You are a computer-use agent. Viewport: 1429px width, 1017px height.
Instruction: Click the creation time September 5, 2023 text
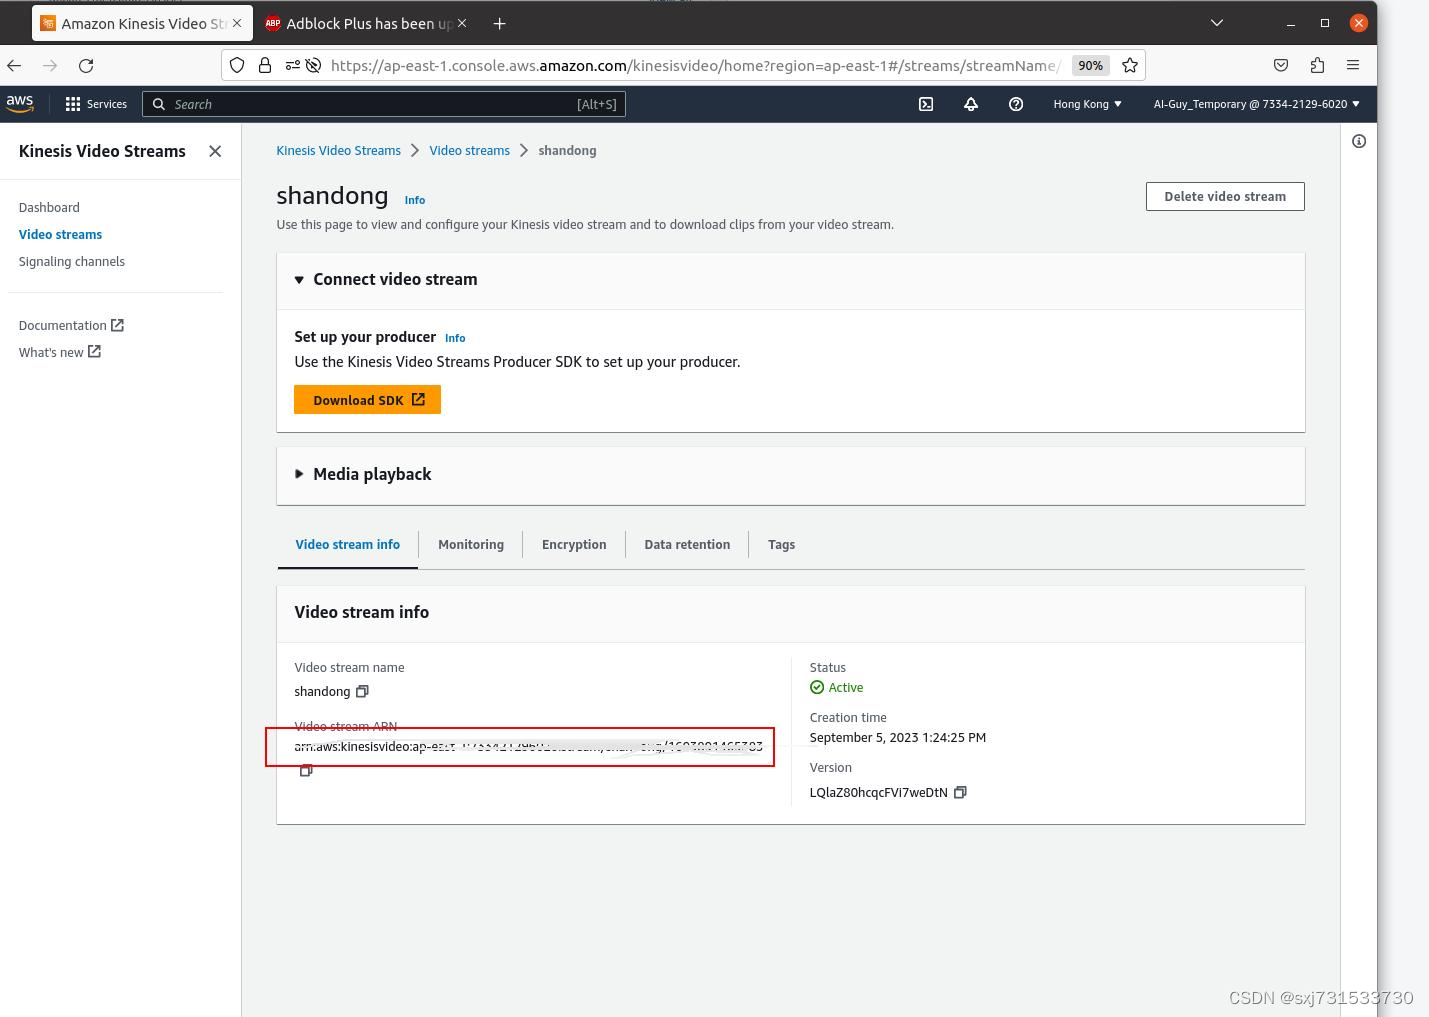click(898, 737)
